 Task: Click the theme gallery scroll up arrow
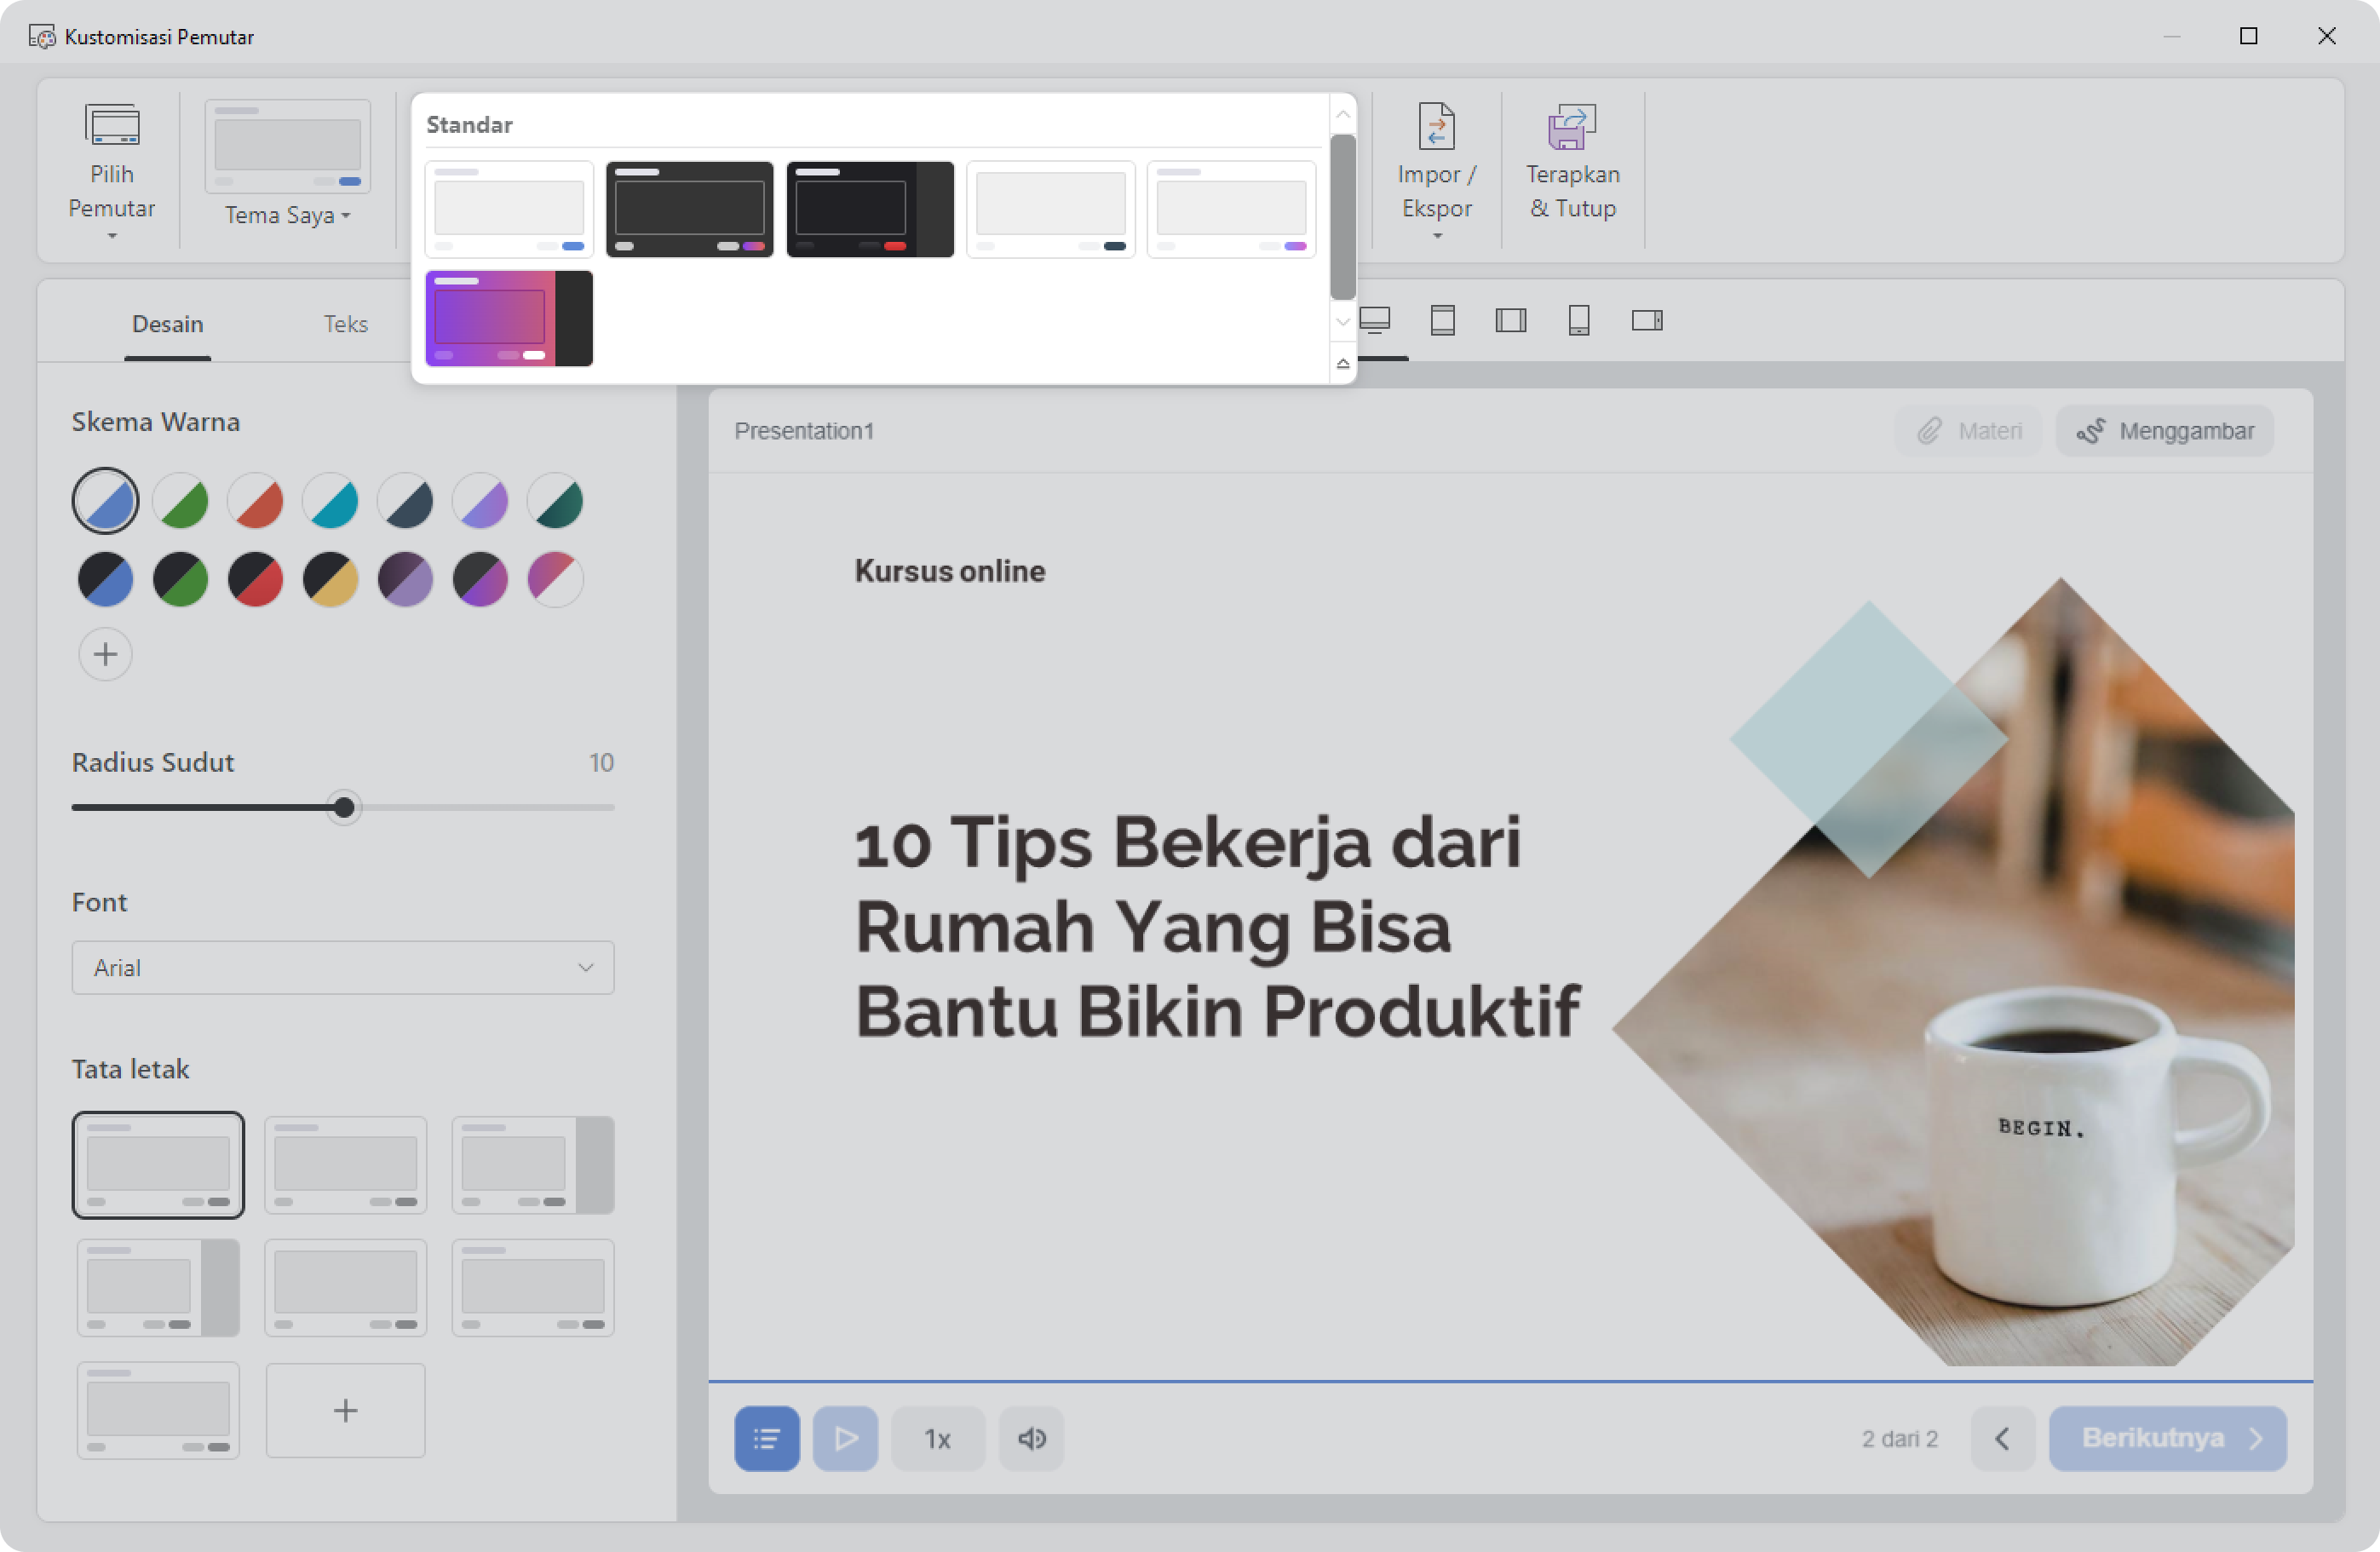tap(1343, 115)
